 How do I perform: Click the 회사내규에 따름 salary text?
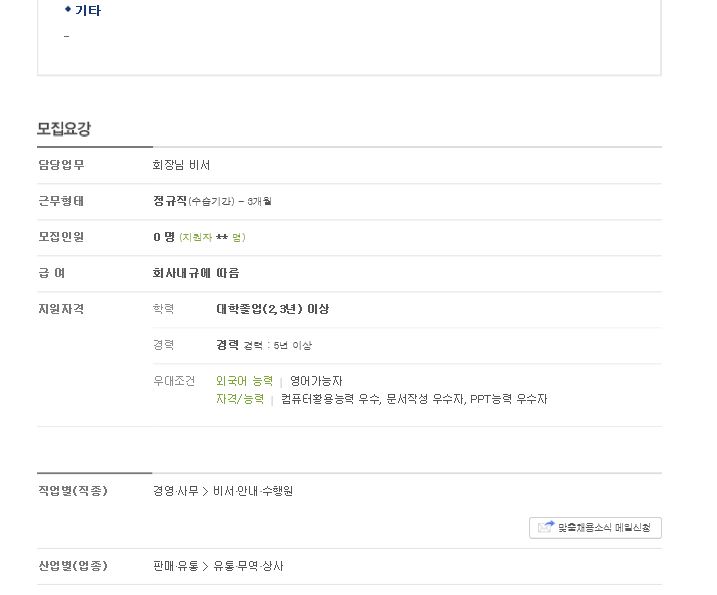coord(196,273)
